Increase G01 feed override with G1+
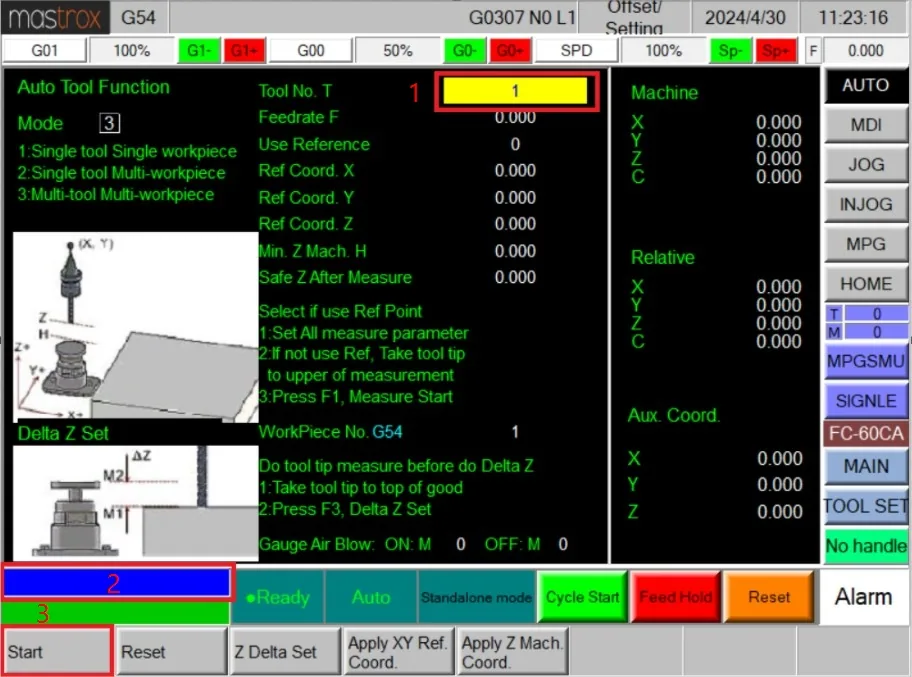 tap(244, 51)
